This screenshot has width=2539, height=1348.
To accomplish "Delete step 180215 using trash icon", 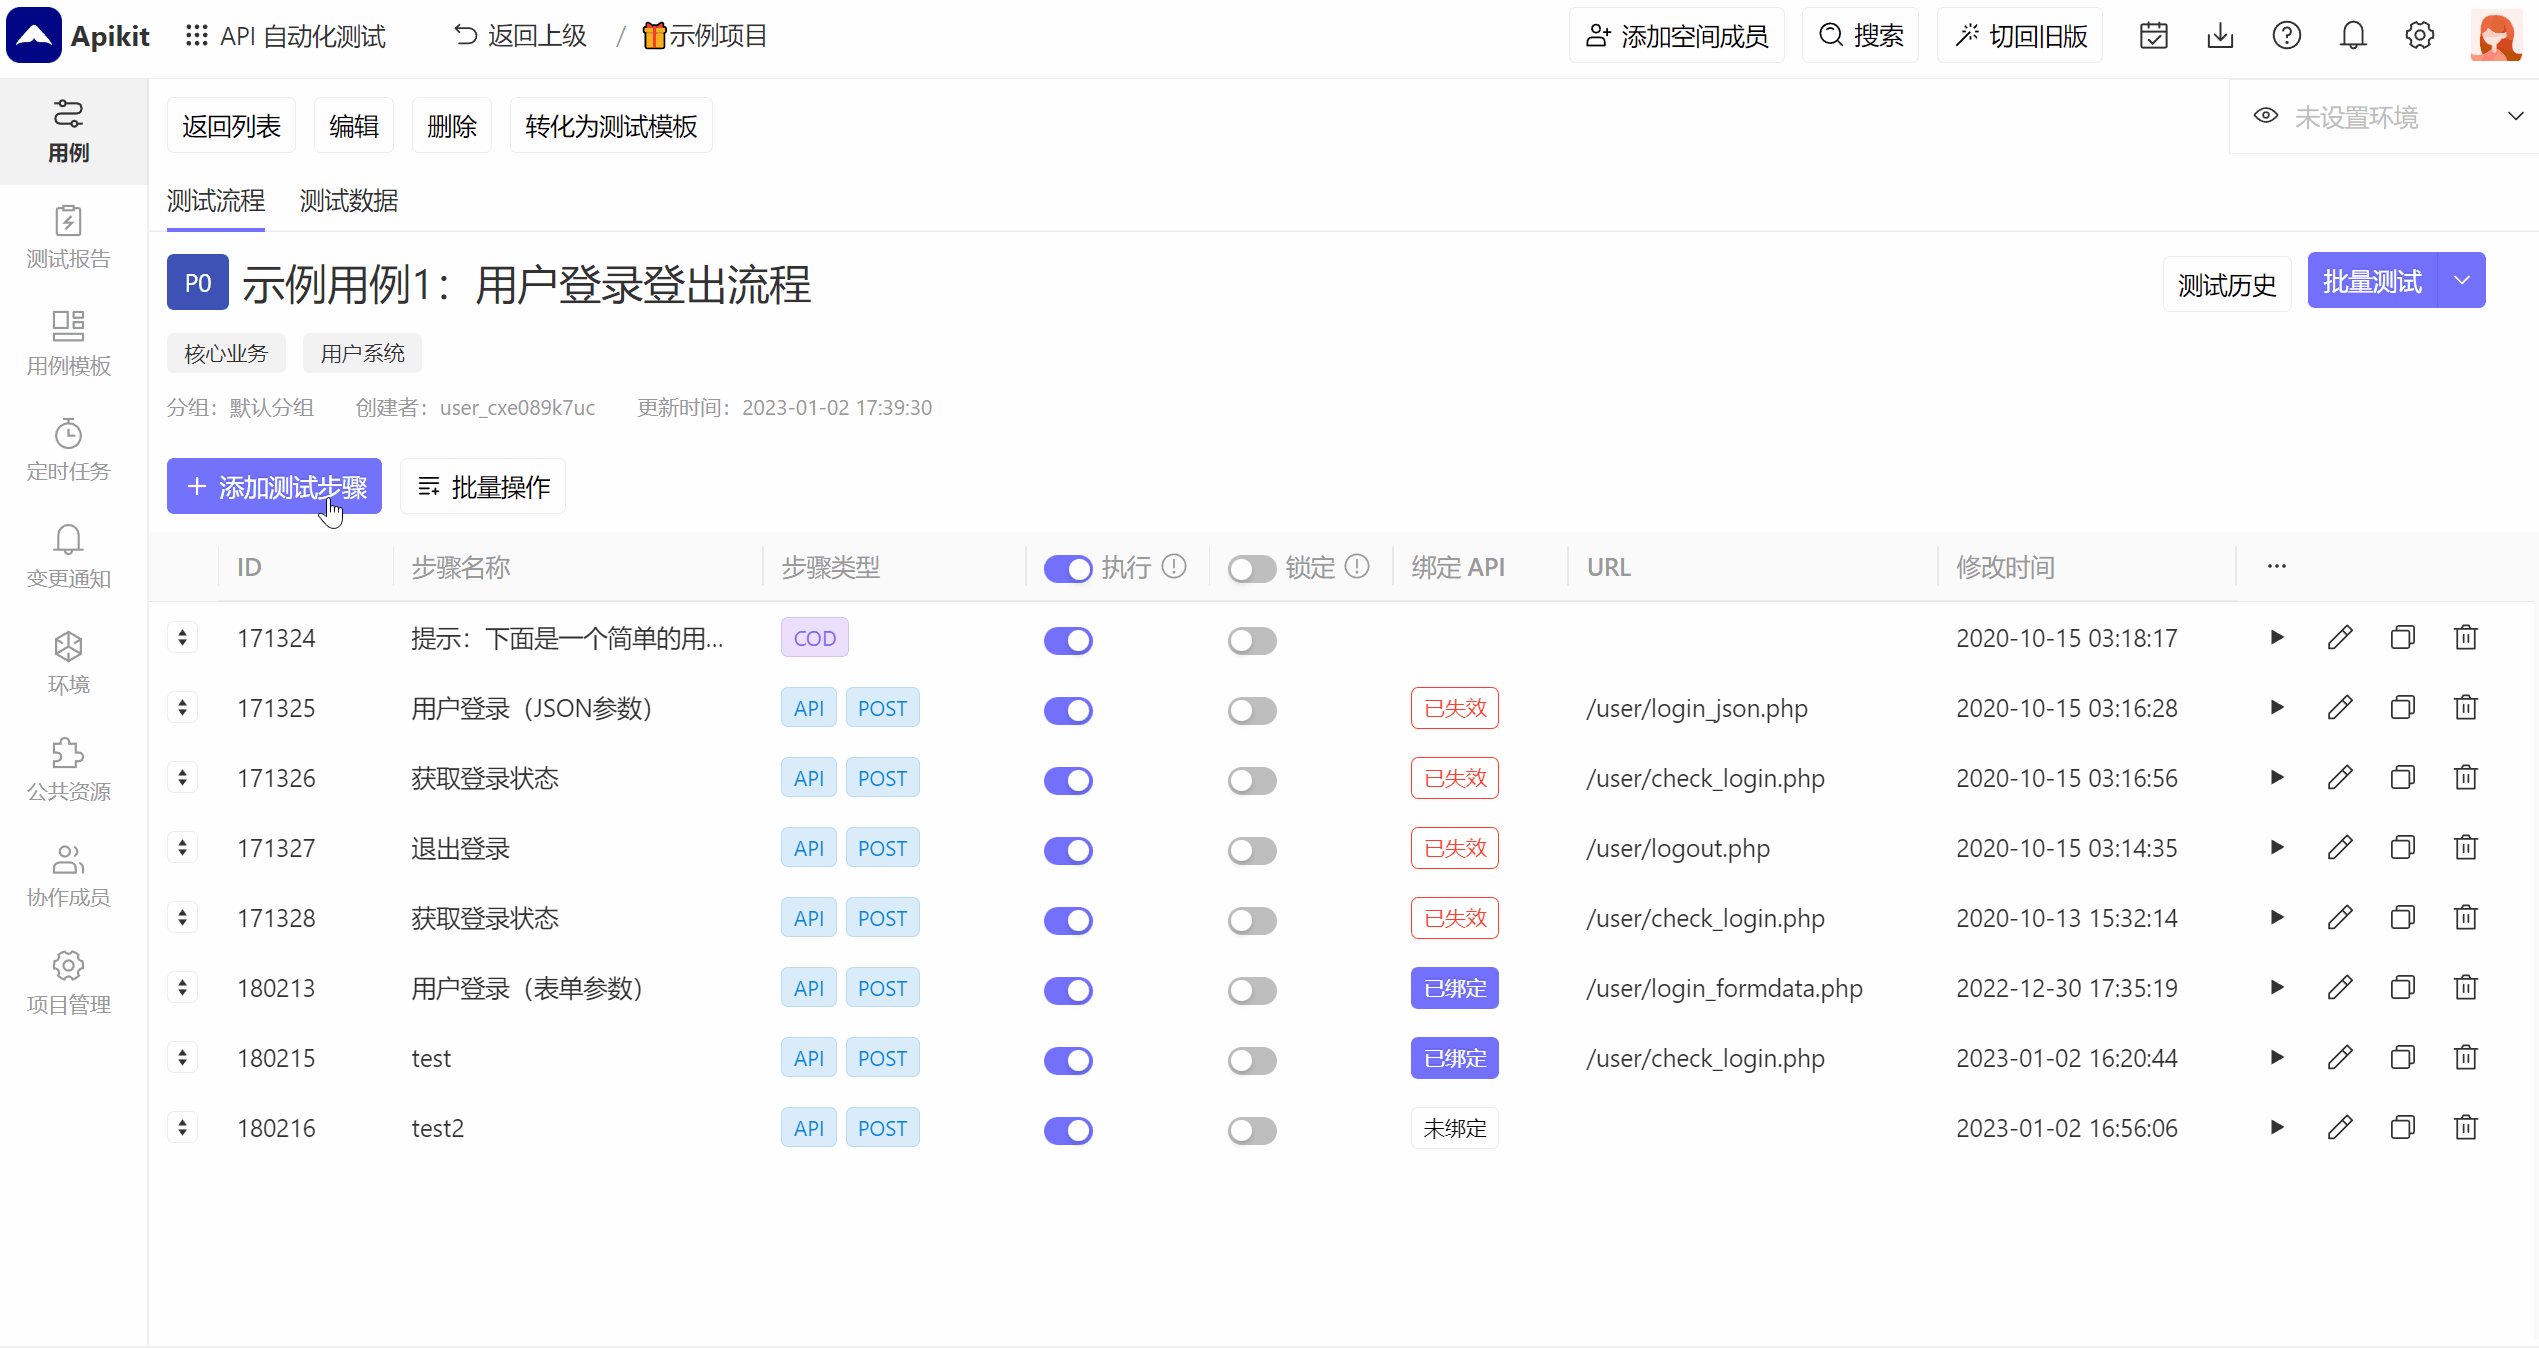I will pos(2465,1058).
